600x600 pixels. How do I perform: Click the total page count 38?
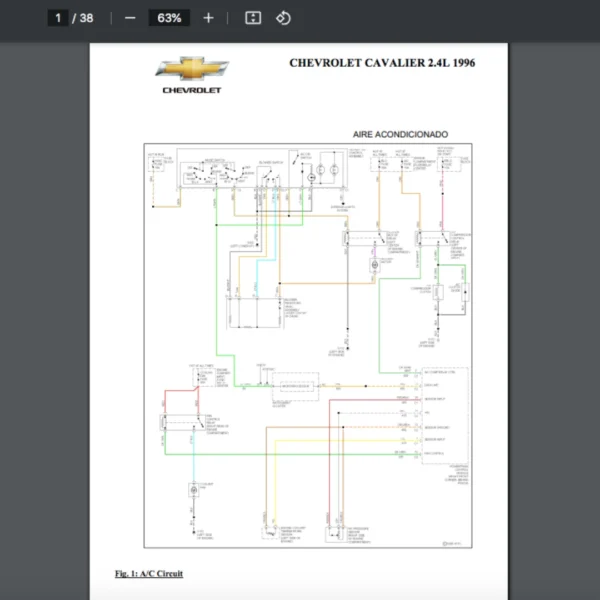click(87, 18)
